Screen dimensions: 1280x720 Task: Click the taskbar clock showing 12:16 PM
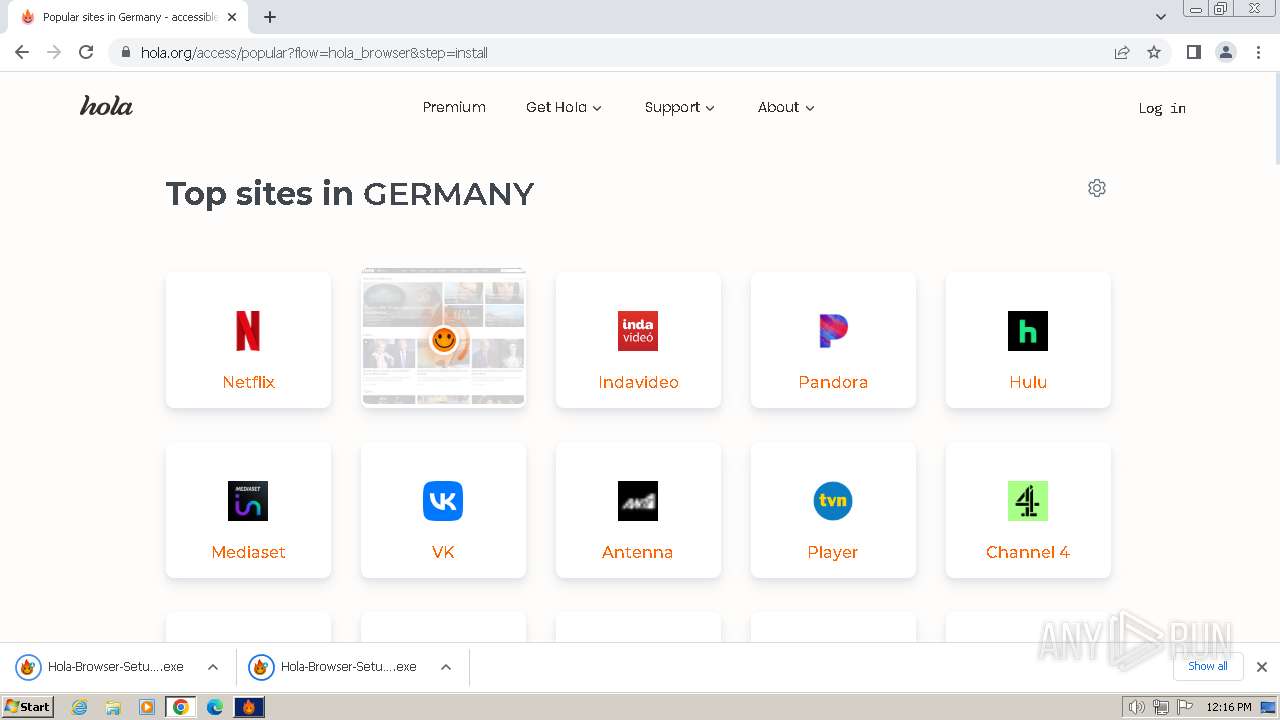[x=1229, y=707]
